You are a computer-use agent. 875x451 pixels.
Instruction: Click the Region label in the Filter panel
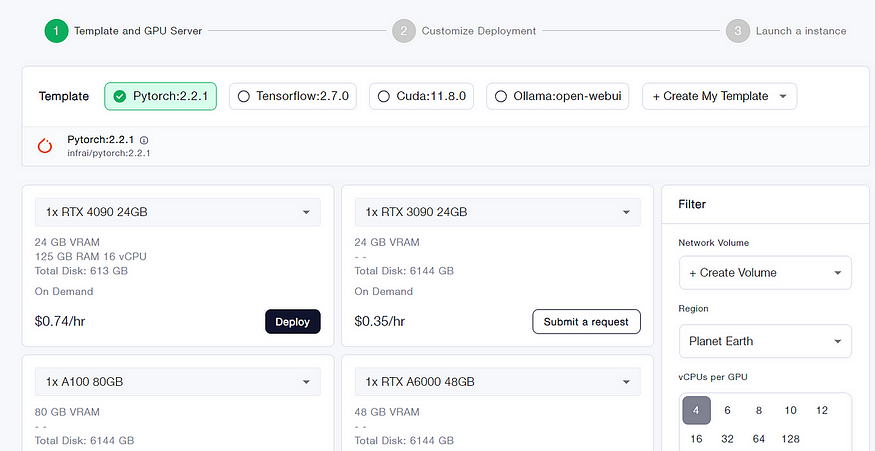(x=693, y=308)
